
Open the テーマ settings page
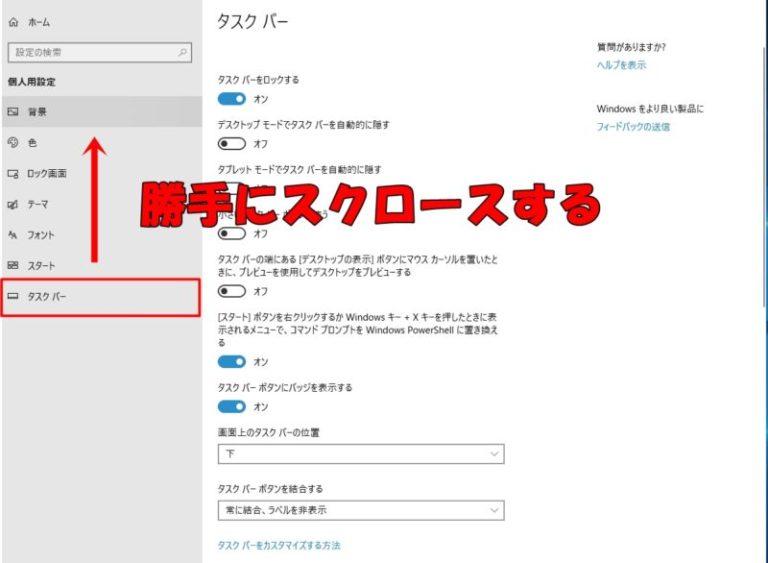tap(102, 204)
